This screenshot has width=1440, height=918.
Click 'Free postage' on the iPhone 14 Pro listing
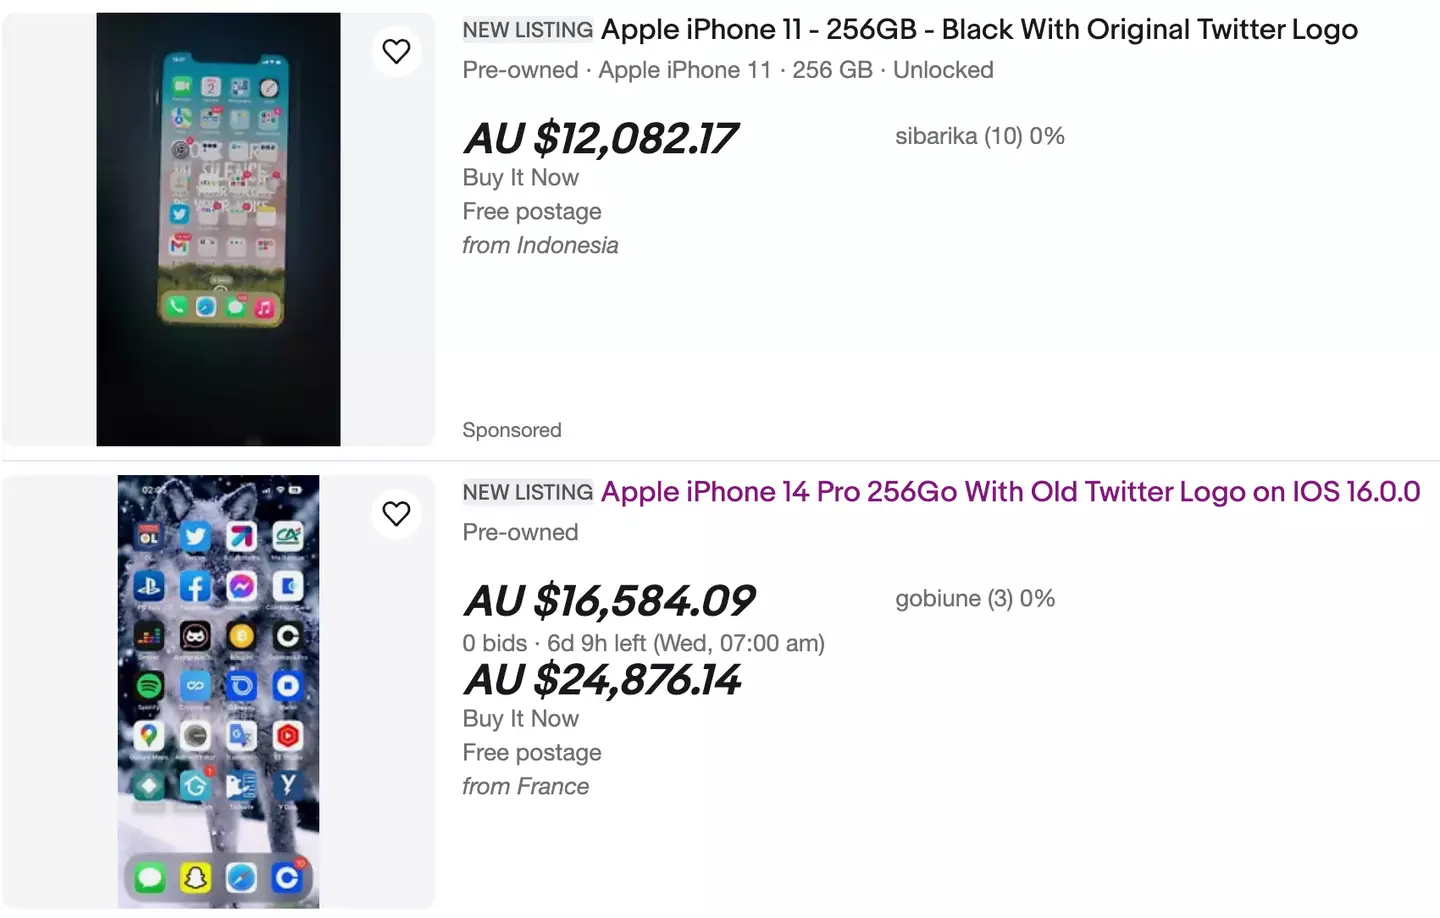pyautogui.click(x=531, y=752)
